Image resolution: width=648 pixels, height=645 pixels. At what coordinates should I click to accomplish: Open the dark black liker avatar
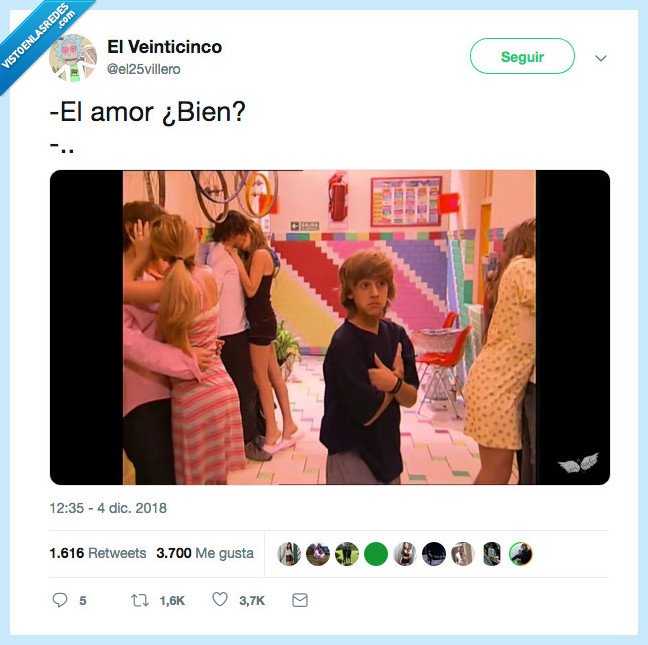[x=434, y=554]
